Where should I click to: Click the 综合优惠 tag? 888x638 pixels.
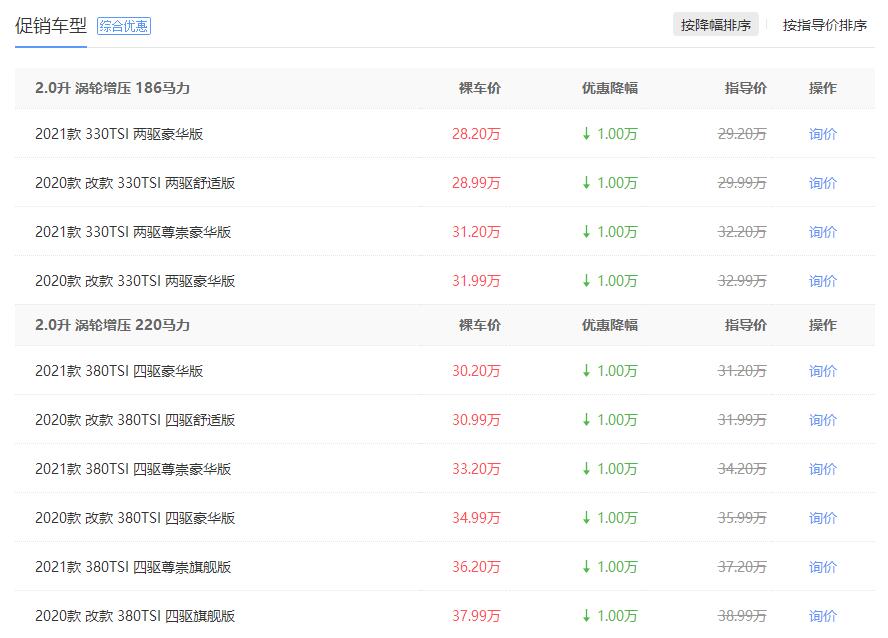(x=123, y=26)
